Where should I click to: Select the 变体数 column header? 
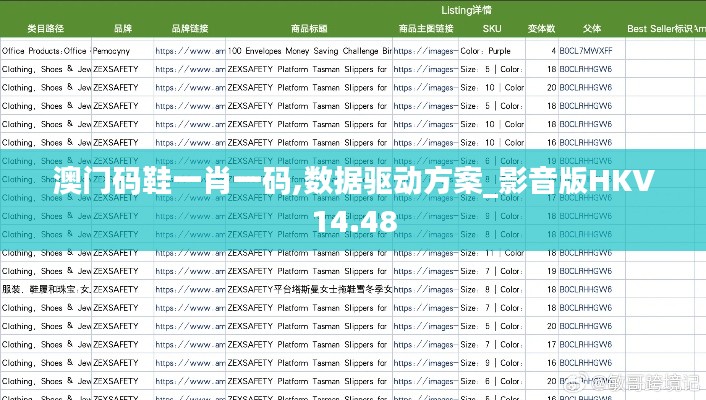point(541,29)
